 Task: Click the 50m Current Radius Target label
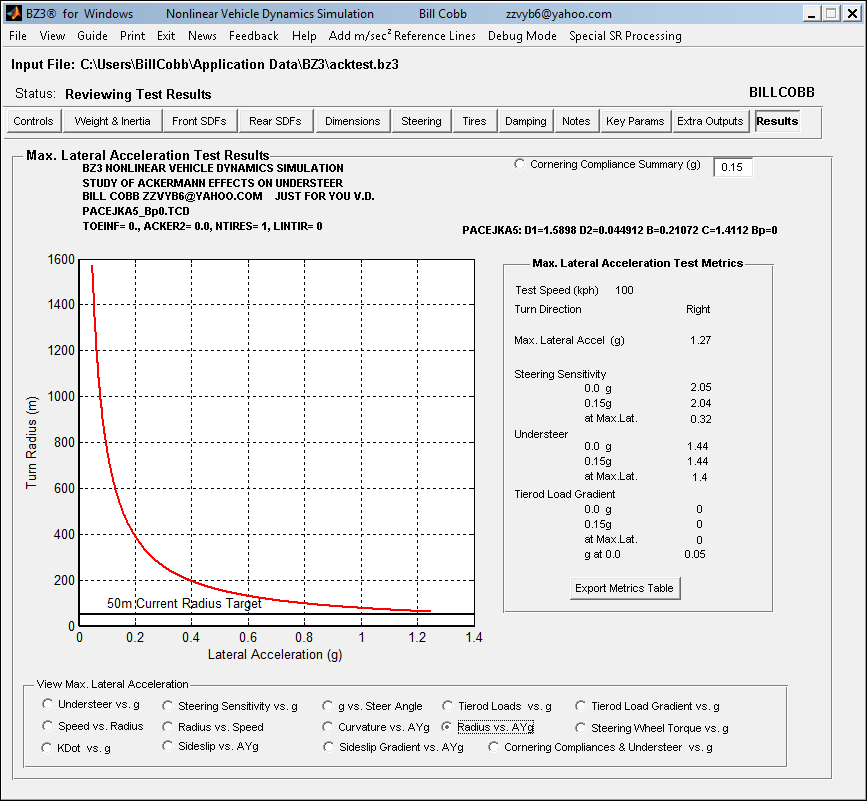click(184, 603)
